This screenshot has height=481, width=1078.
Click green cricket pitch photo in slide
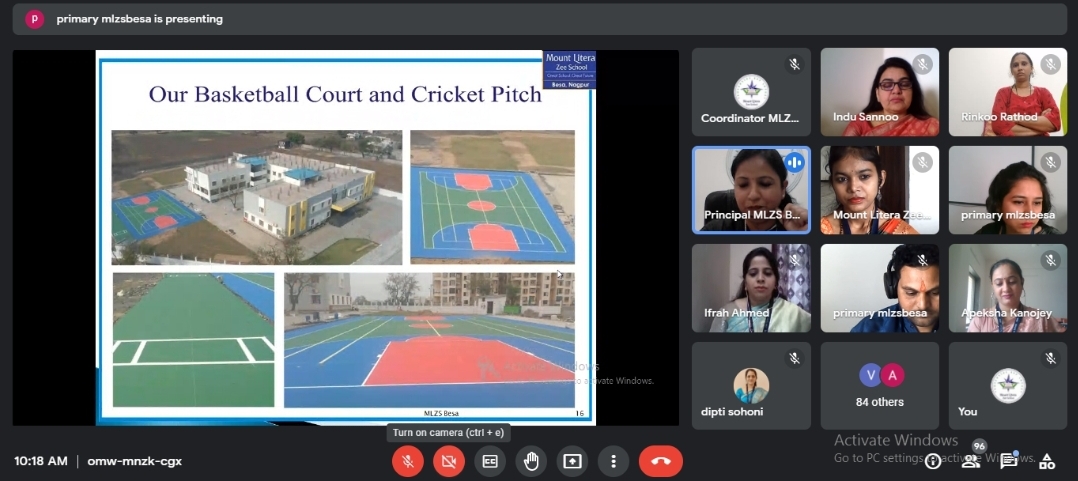(193, 339)
